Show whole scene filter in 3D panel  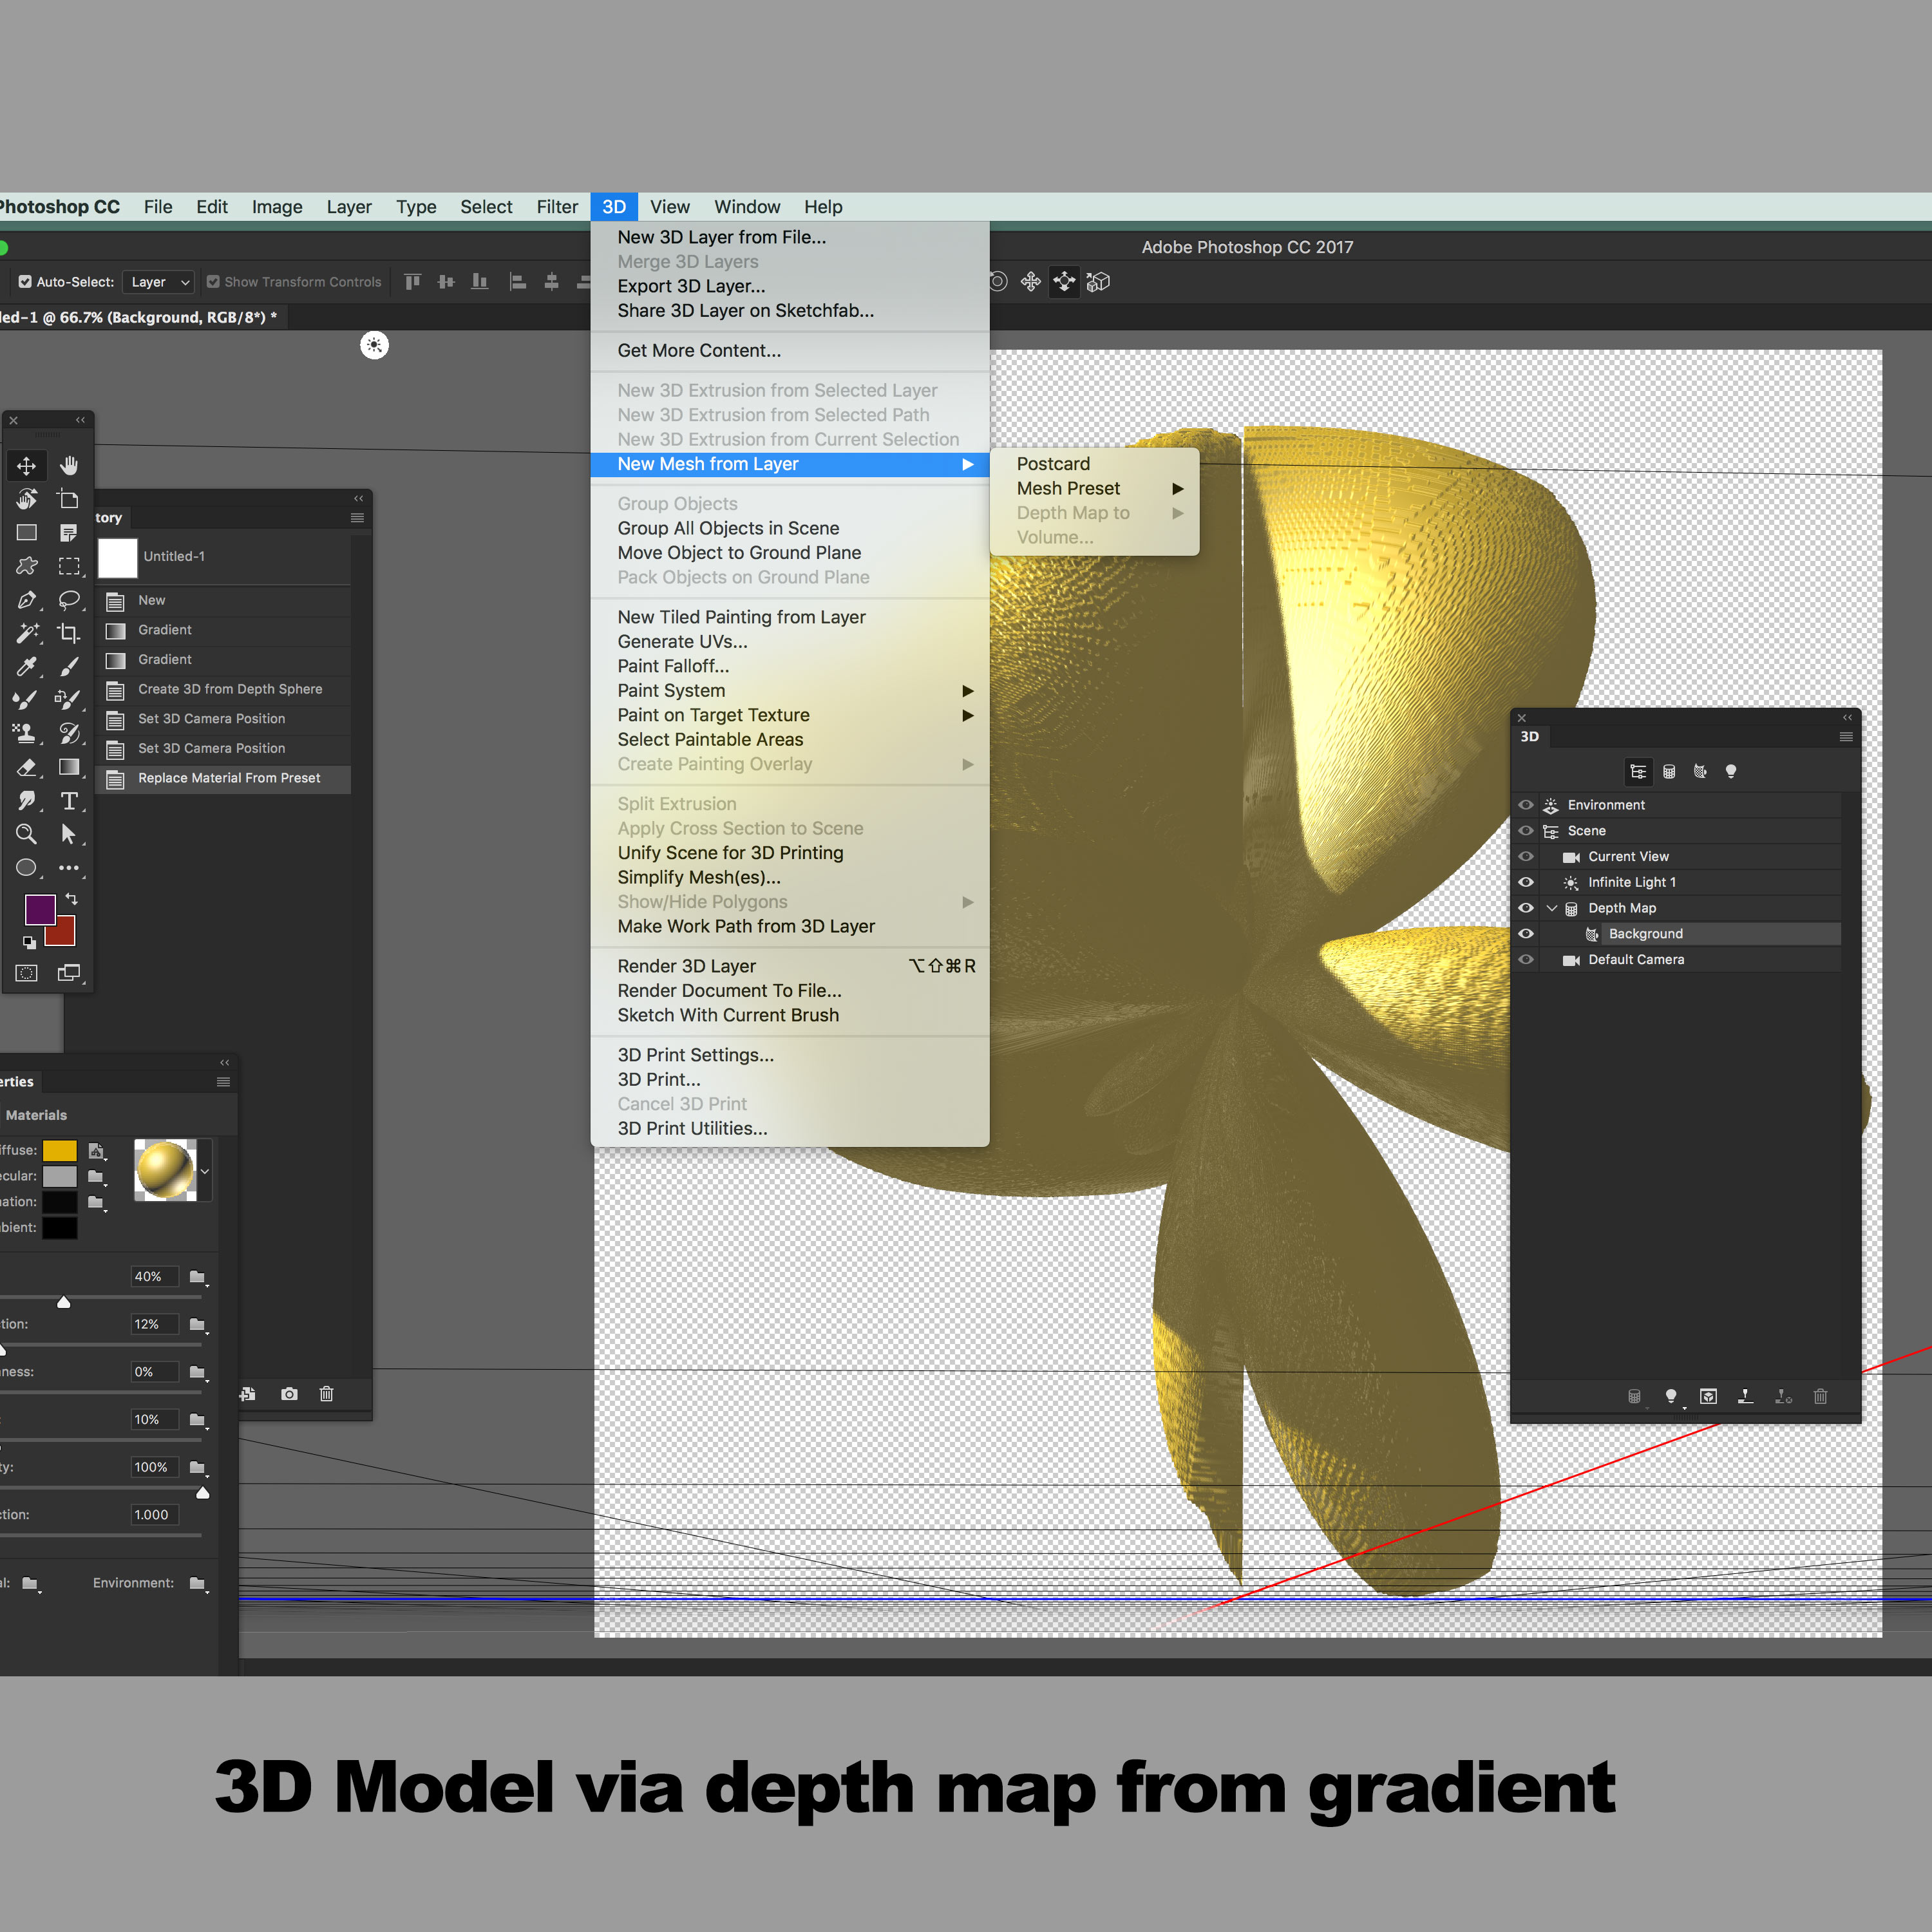1638,771
